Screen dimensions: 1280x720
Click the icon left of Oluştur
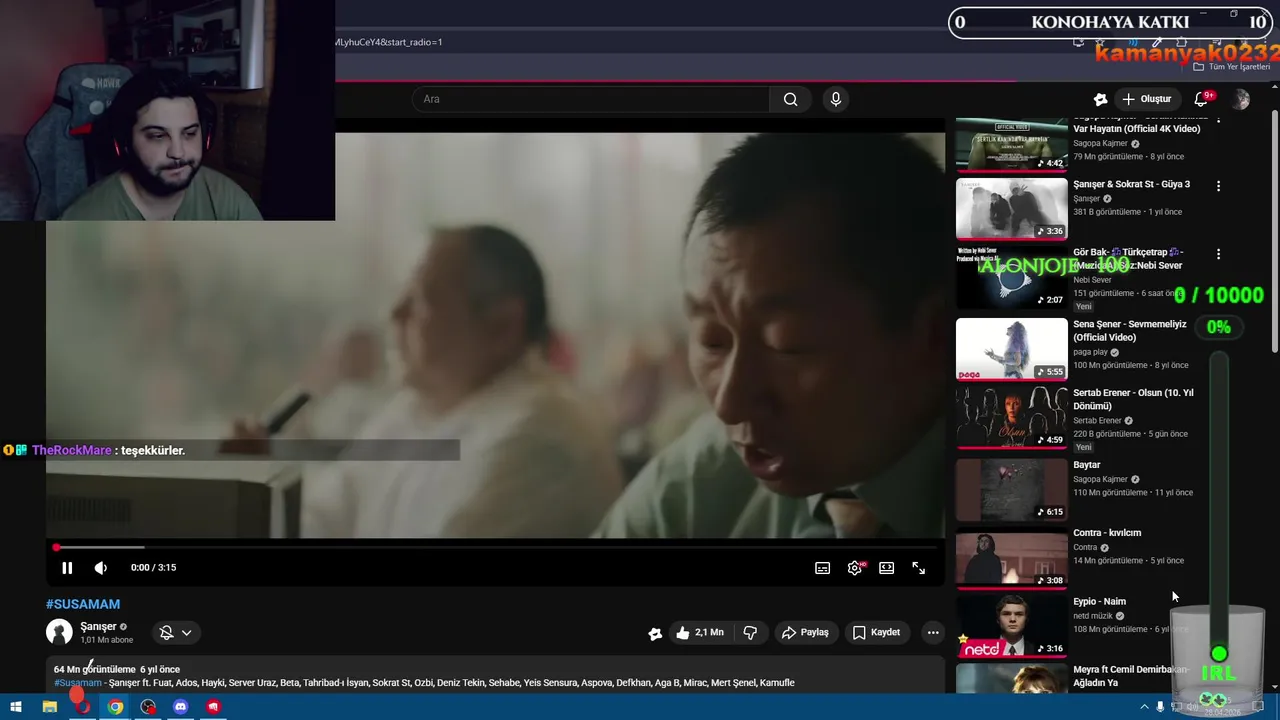tap(1100, 99)
